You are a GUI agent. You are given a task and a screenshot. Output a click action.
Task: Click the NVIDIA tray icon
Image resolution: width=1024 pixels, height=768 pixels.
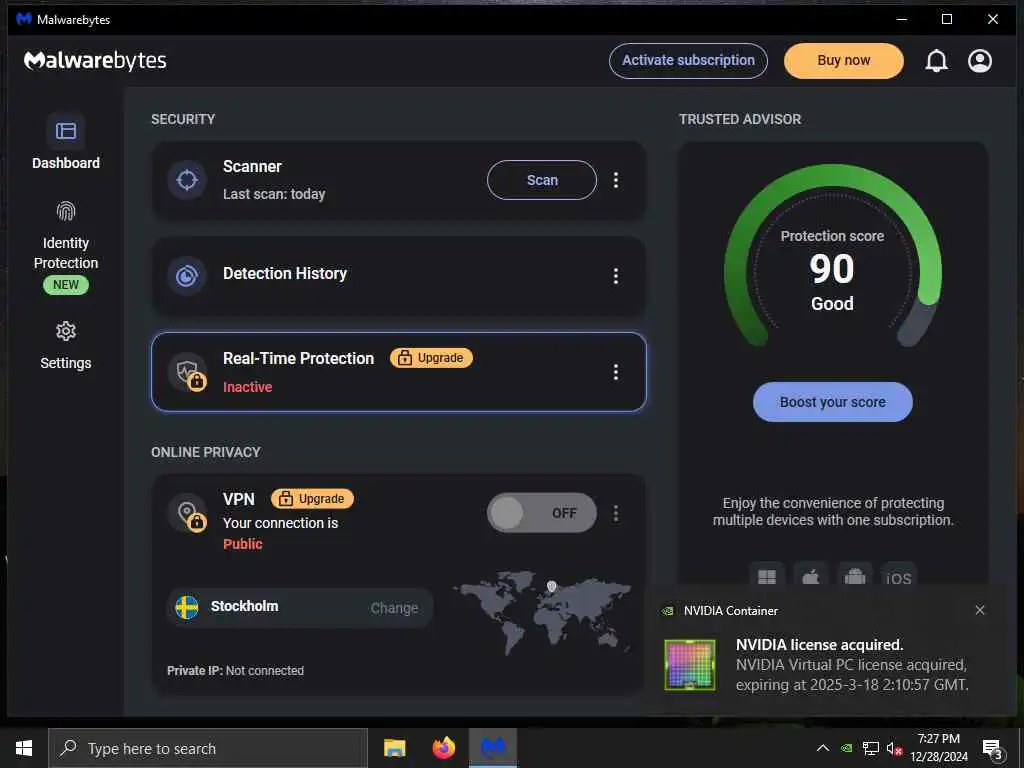(x=846, y=748)
